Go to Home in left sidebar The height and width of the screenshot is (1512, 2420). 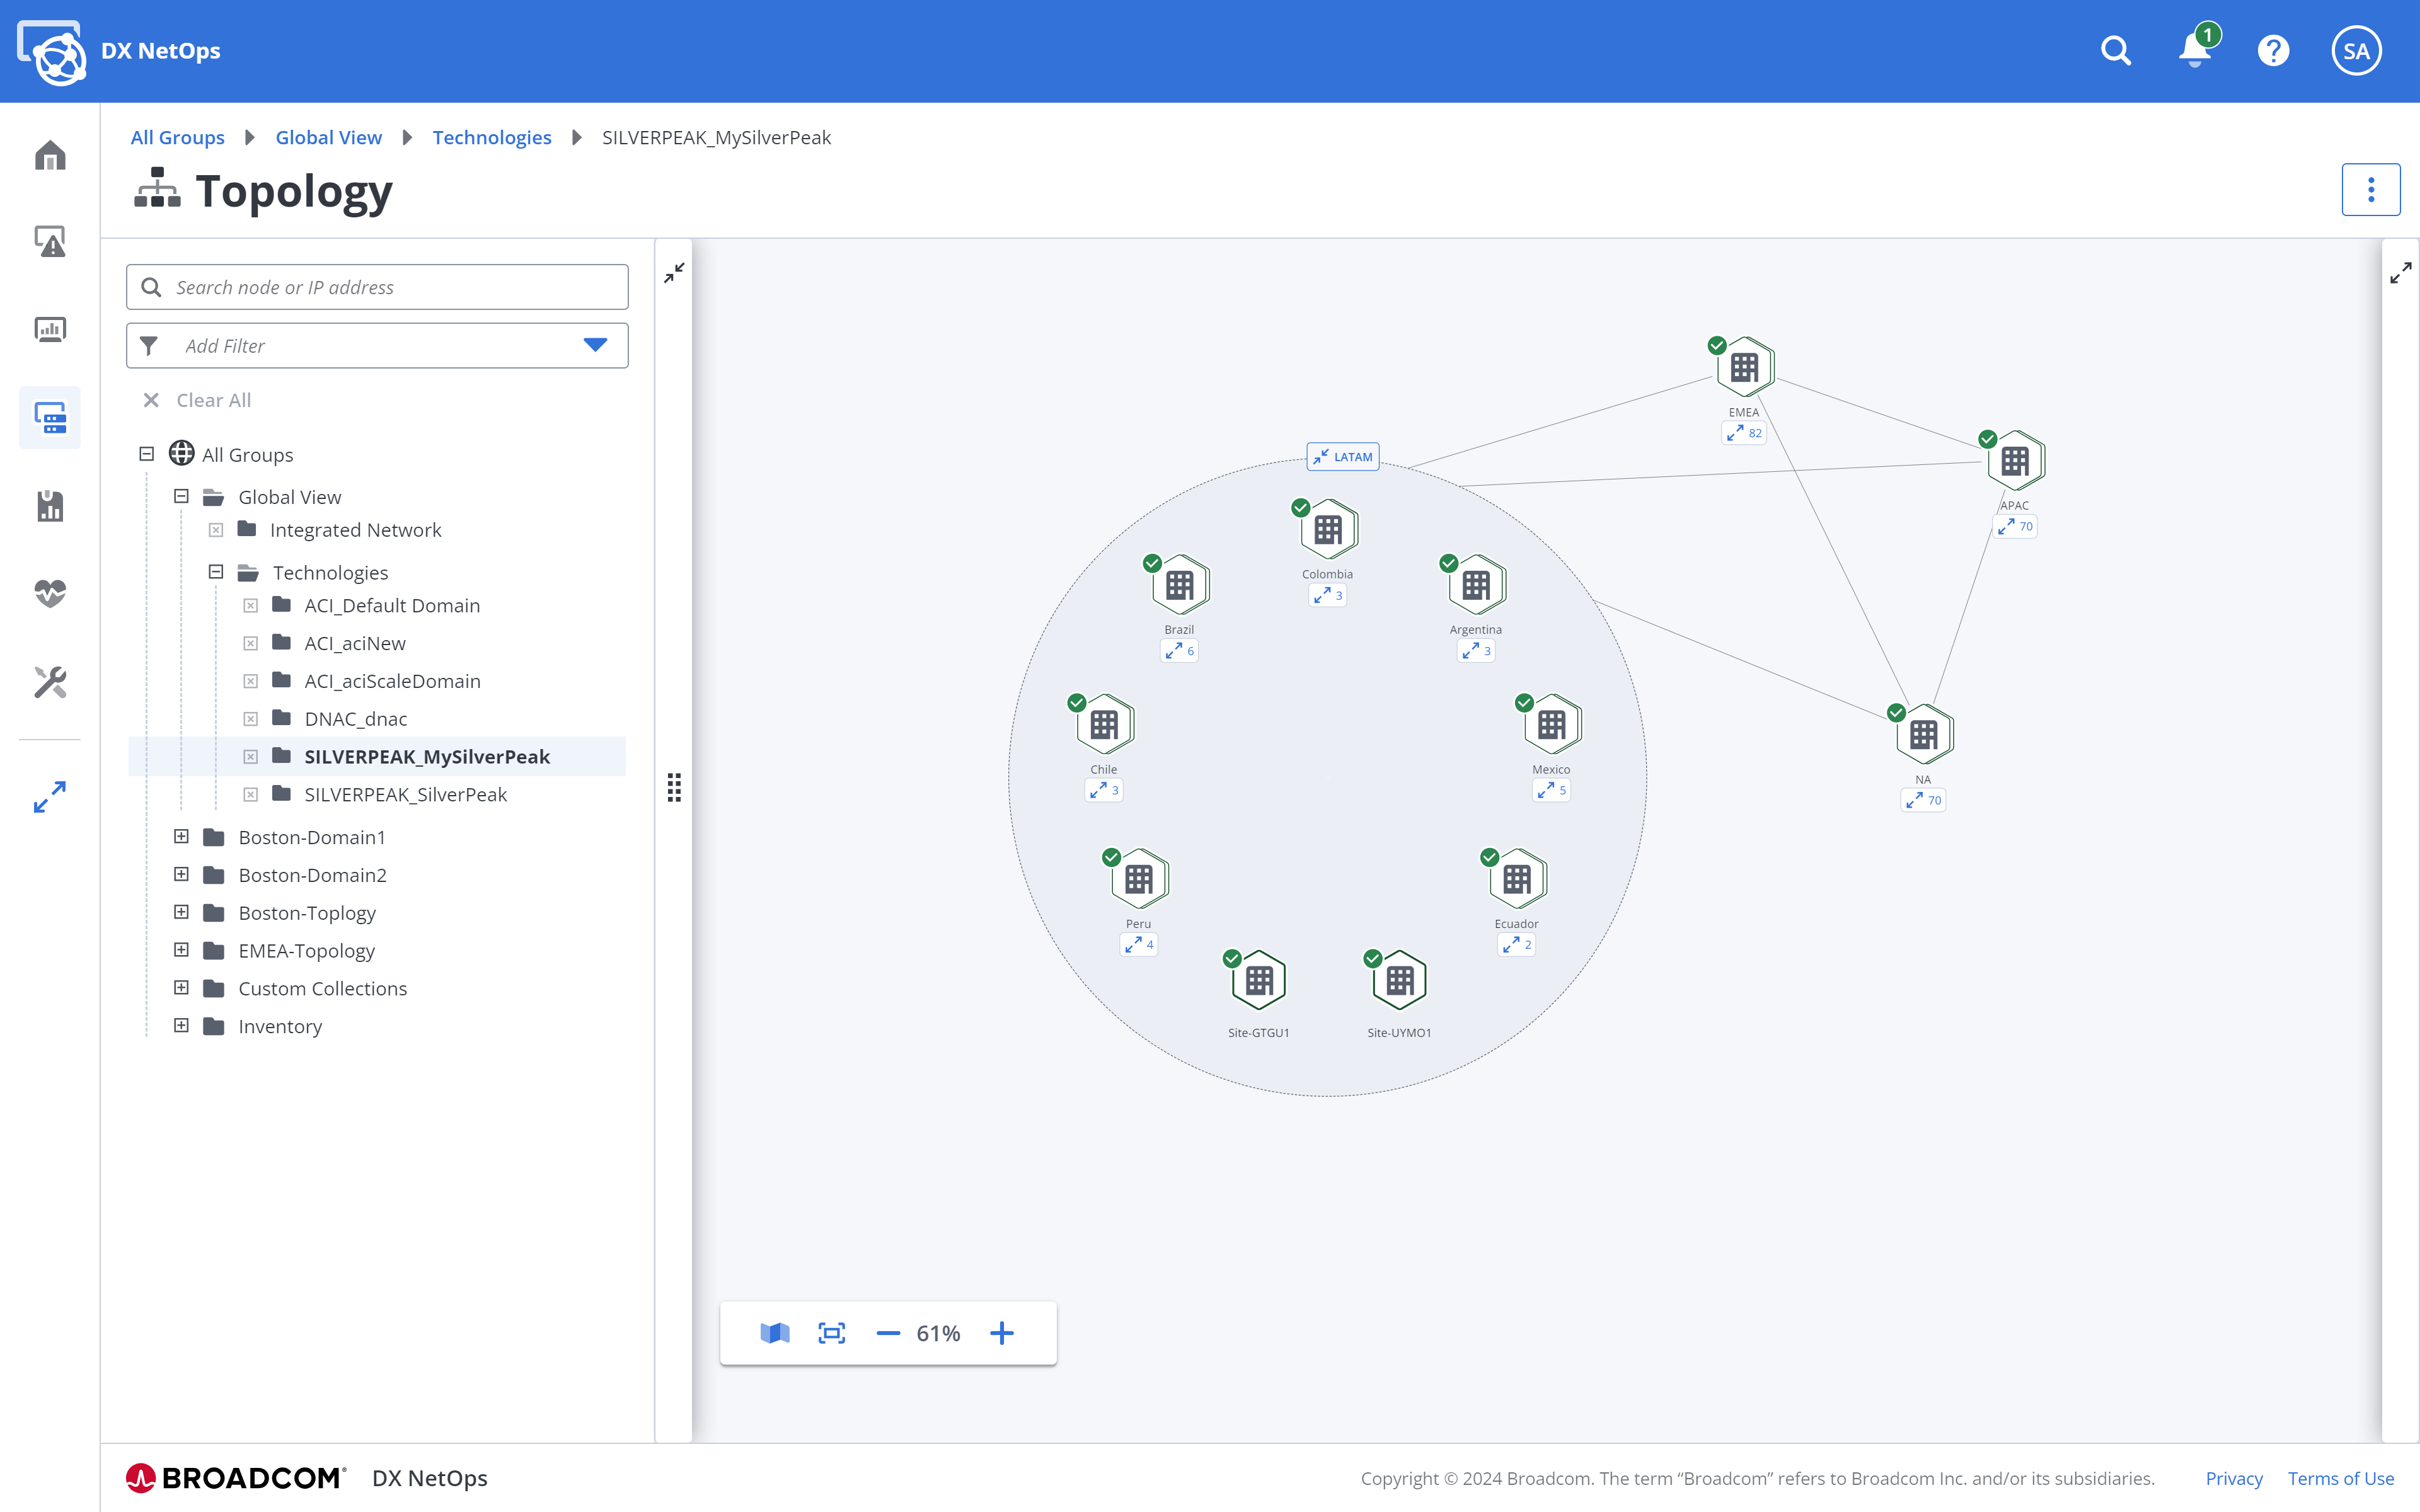click(x=50, y=155)
